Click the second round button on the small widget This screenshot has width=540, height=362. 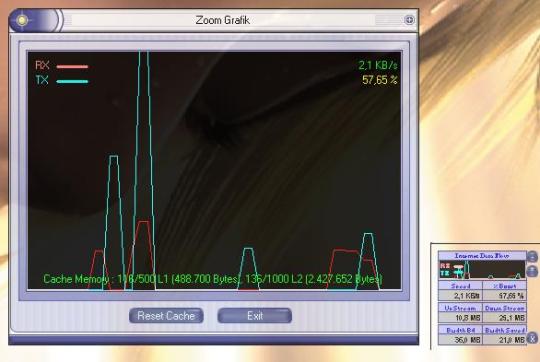pos(532,271)
